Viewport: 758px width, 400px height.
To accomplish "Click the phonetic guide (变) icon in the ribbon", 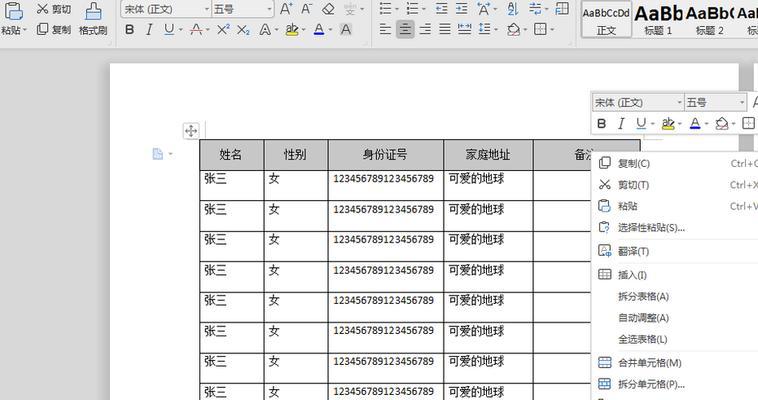I will [x=350, y=9].
